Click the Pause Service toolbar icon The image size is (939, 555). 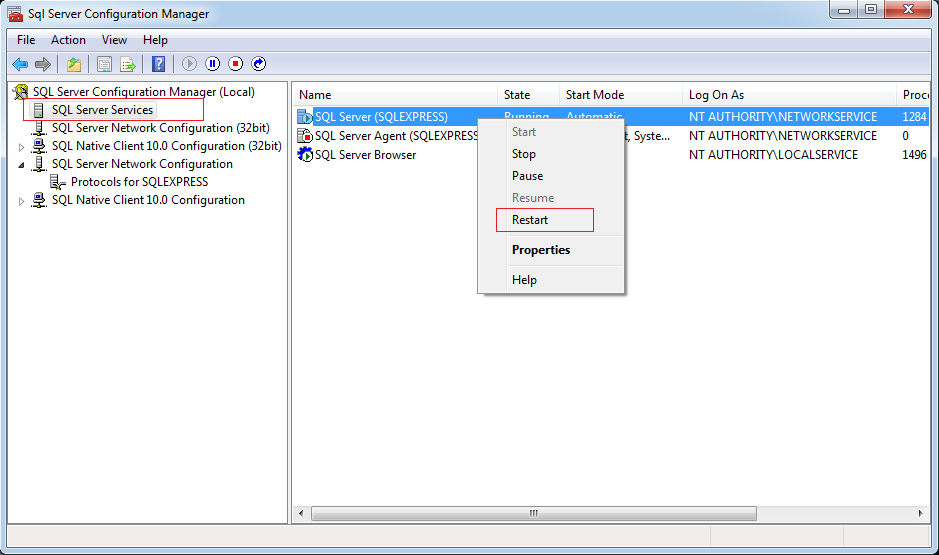tap(213, 63)
